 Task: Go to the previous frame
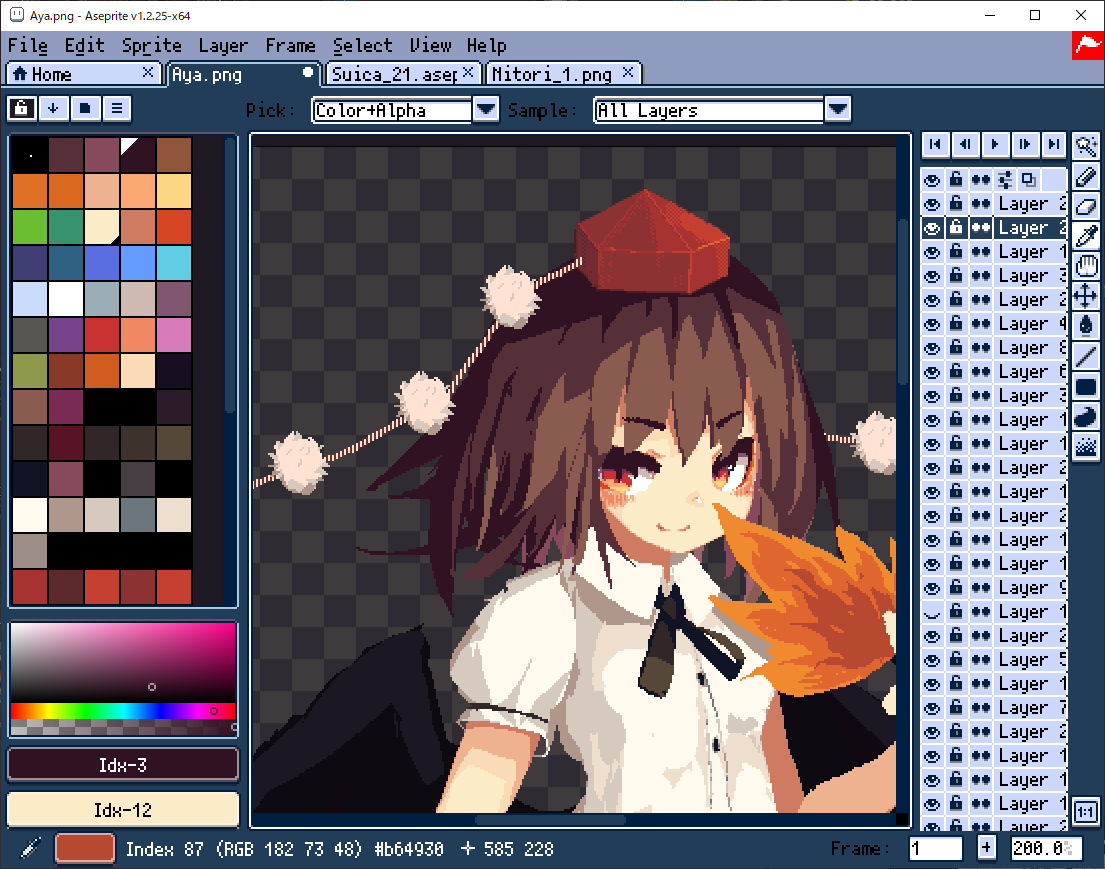(x=965, y=144)
